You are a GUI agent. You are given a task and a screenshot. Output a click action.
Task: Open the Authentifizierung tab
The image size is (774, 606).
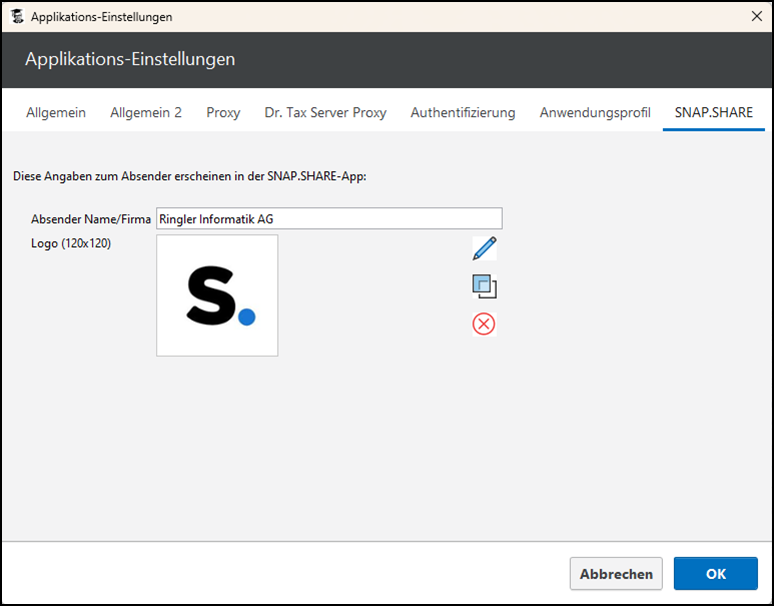(463, 113)
